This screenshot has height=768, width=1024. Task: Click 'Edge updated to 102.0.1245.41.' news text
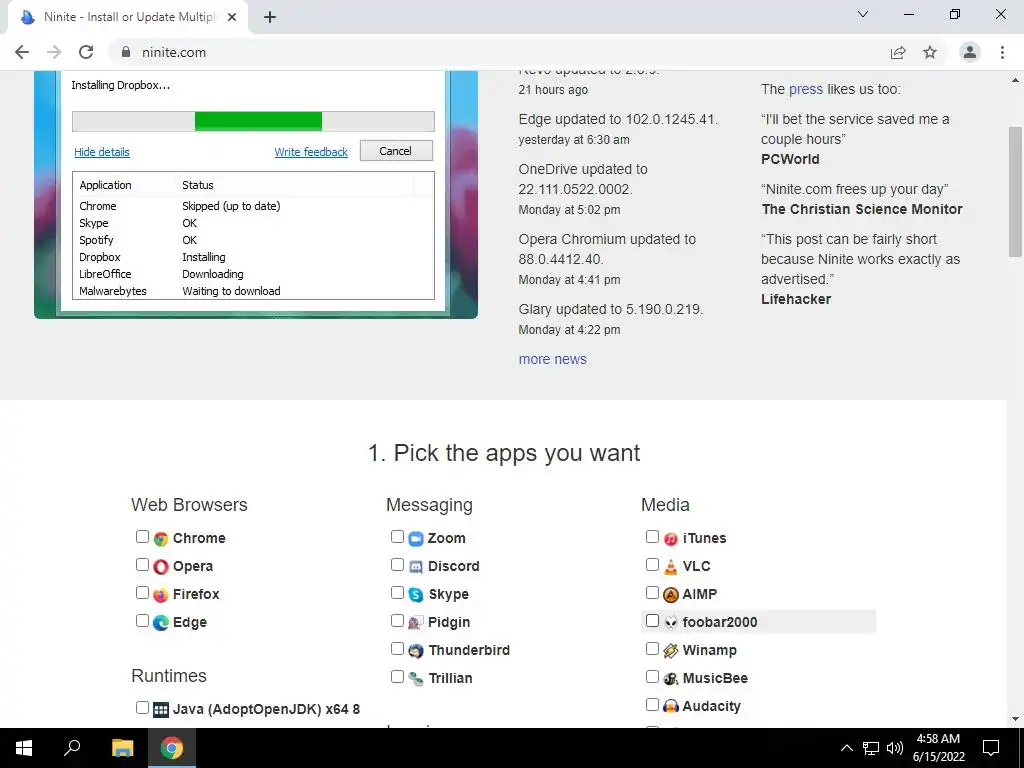click(618, 120)
